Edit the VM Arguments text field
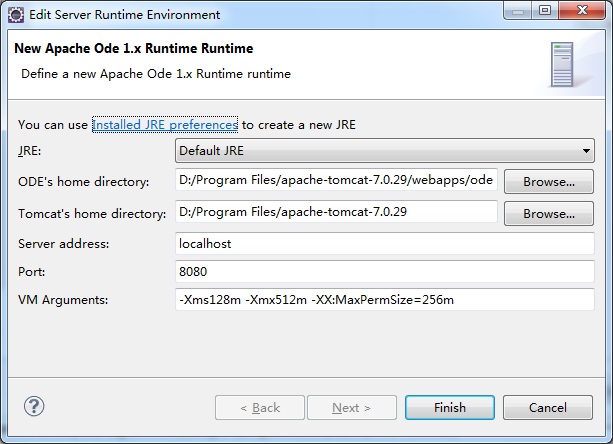613x444 pixels. pos(385,300)
